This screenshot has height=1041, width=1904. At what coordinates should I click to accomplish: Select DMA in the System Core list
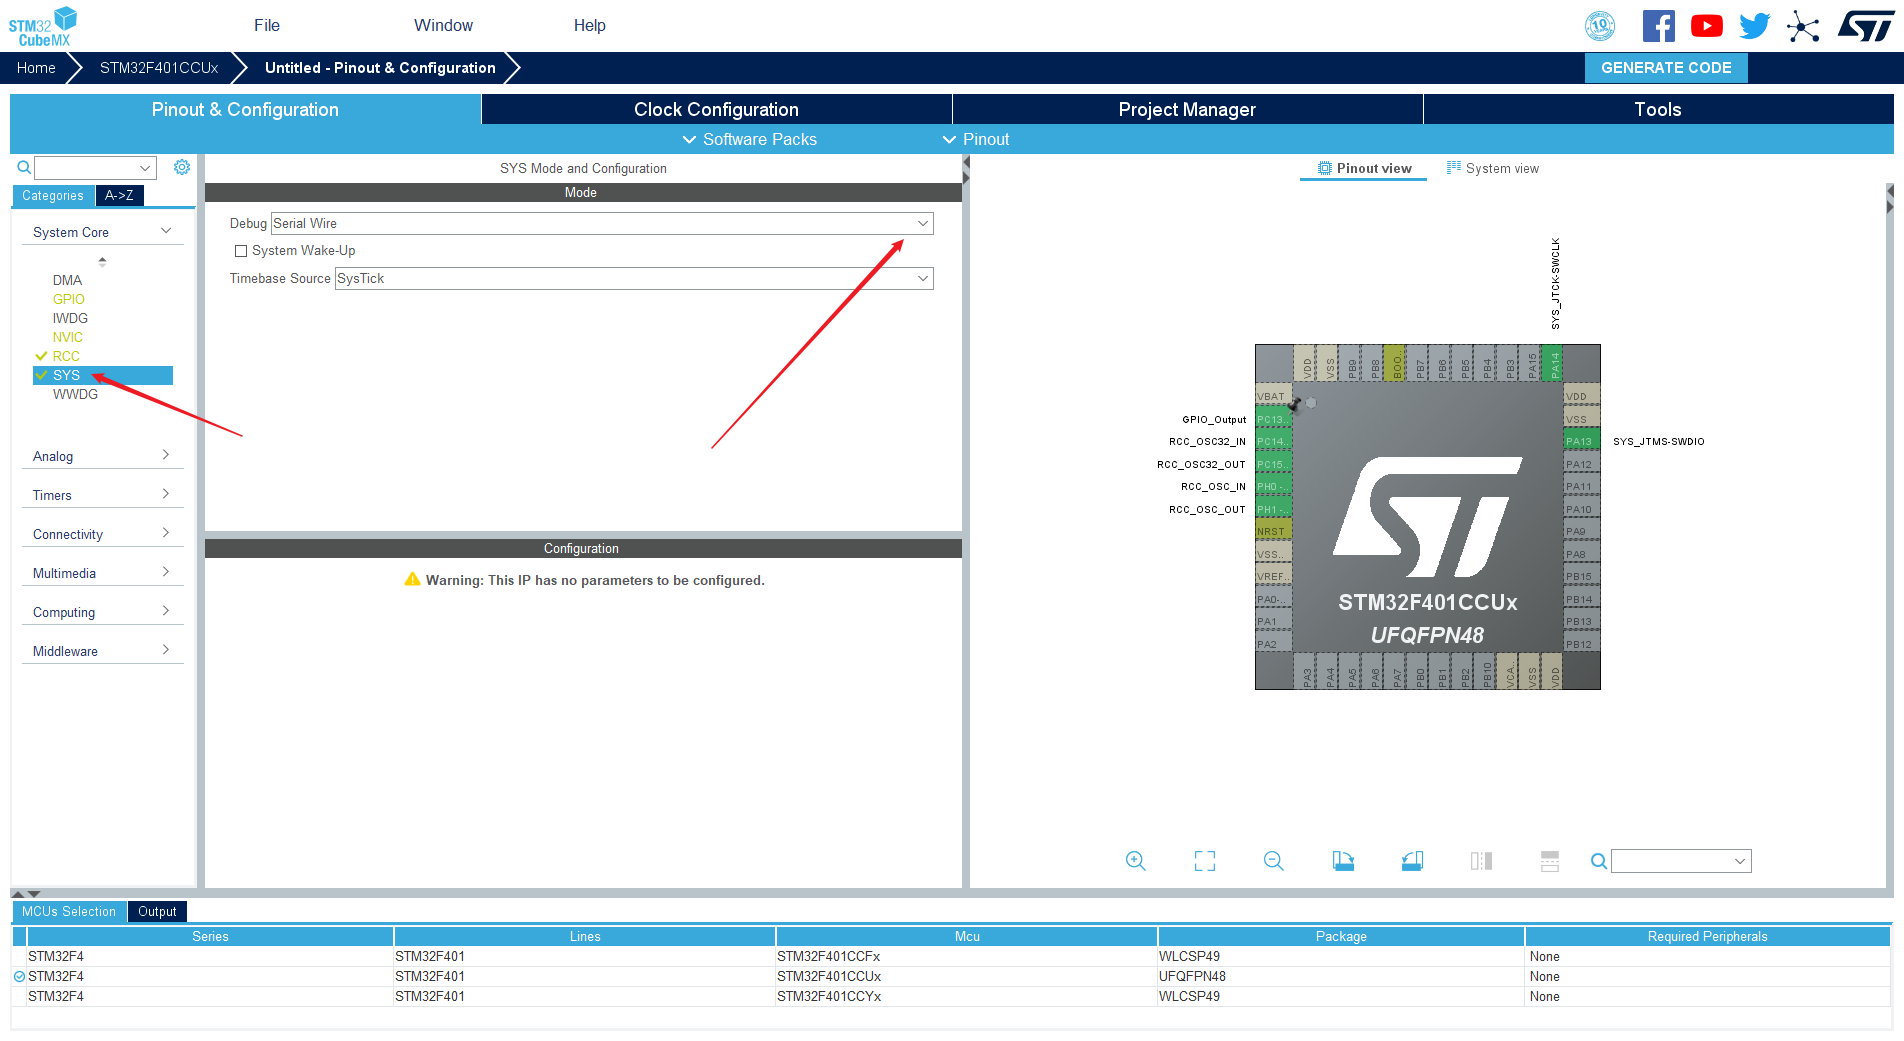click(67, 280)
